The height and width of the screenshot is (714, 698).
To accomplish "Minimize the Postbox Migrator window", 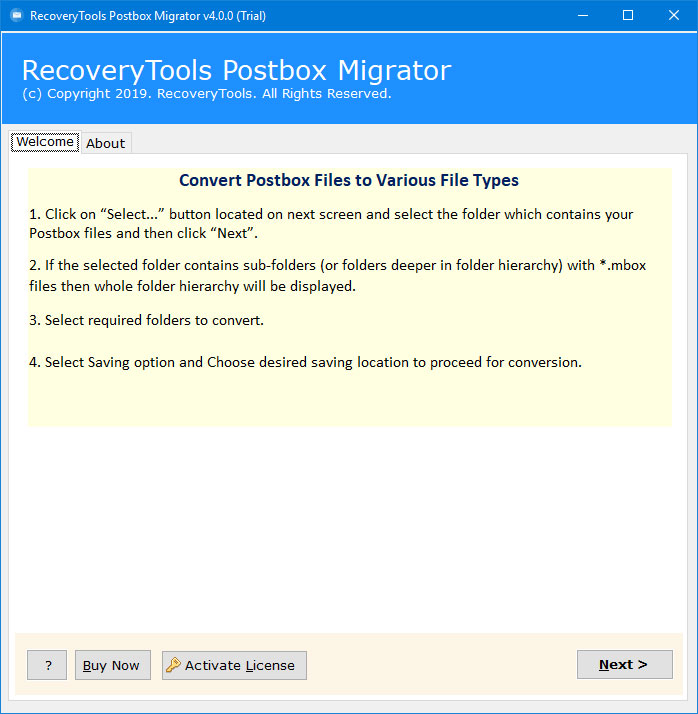I will click(x=583, y=15).
